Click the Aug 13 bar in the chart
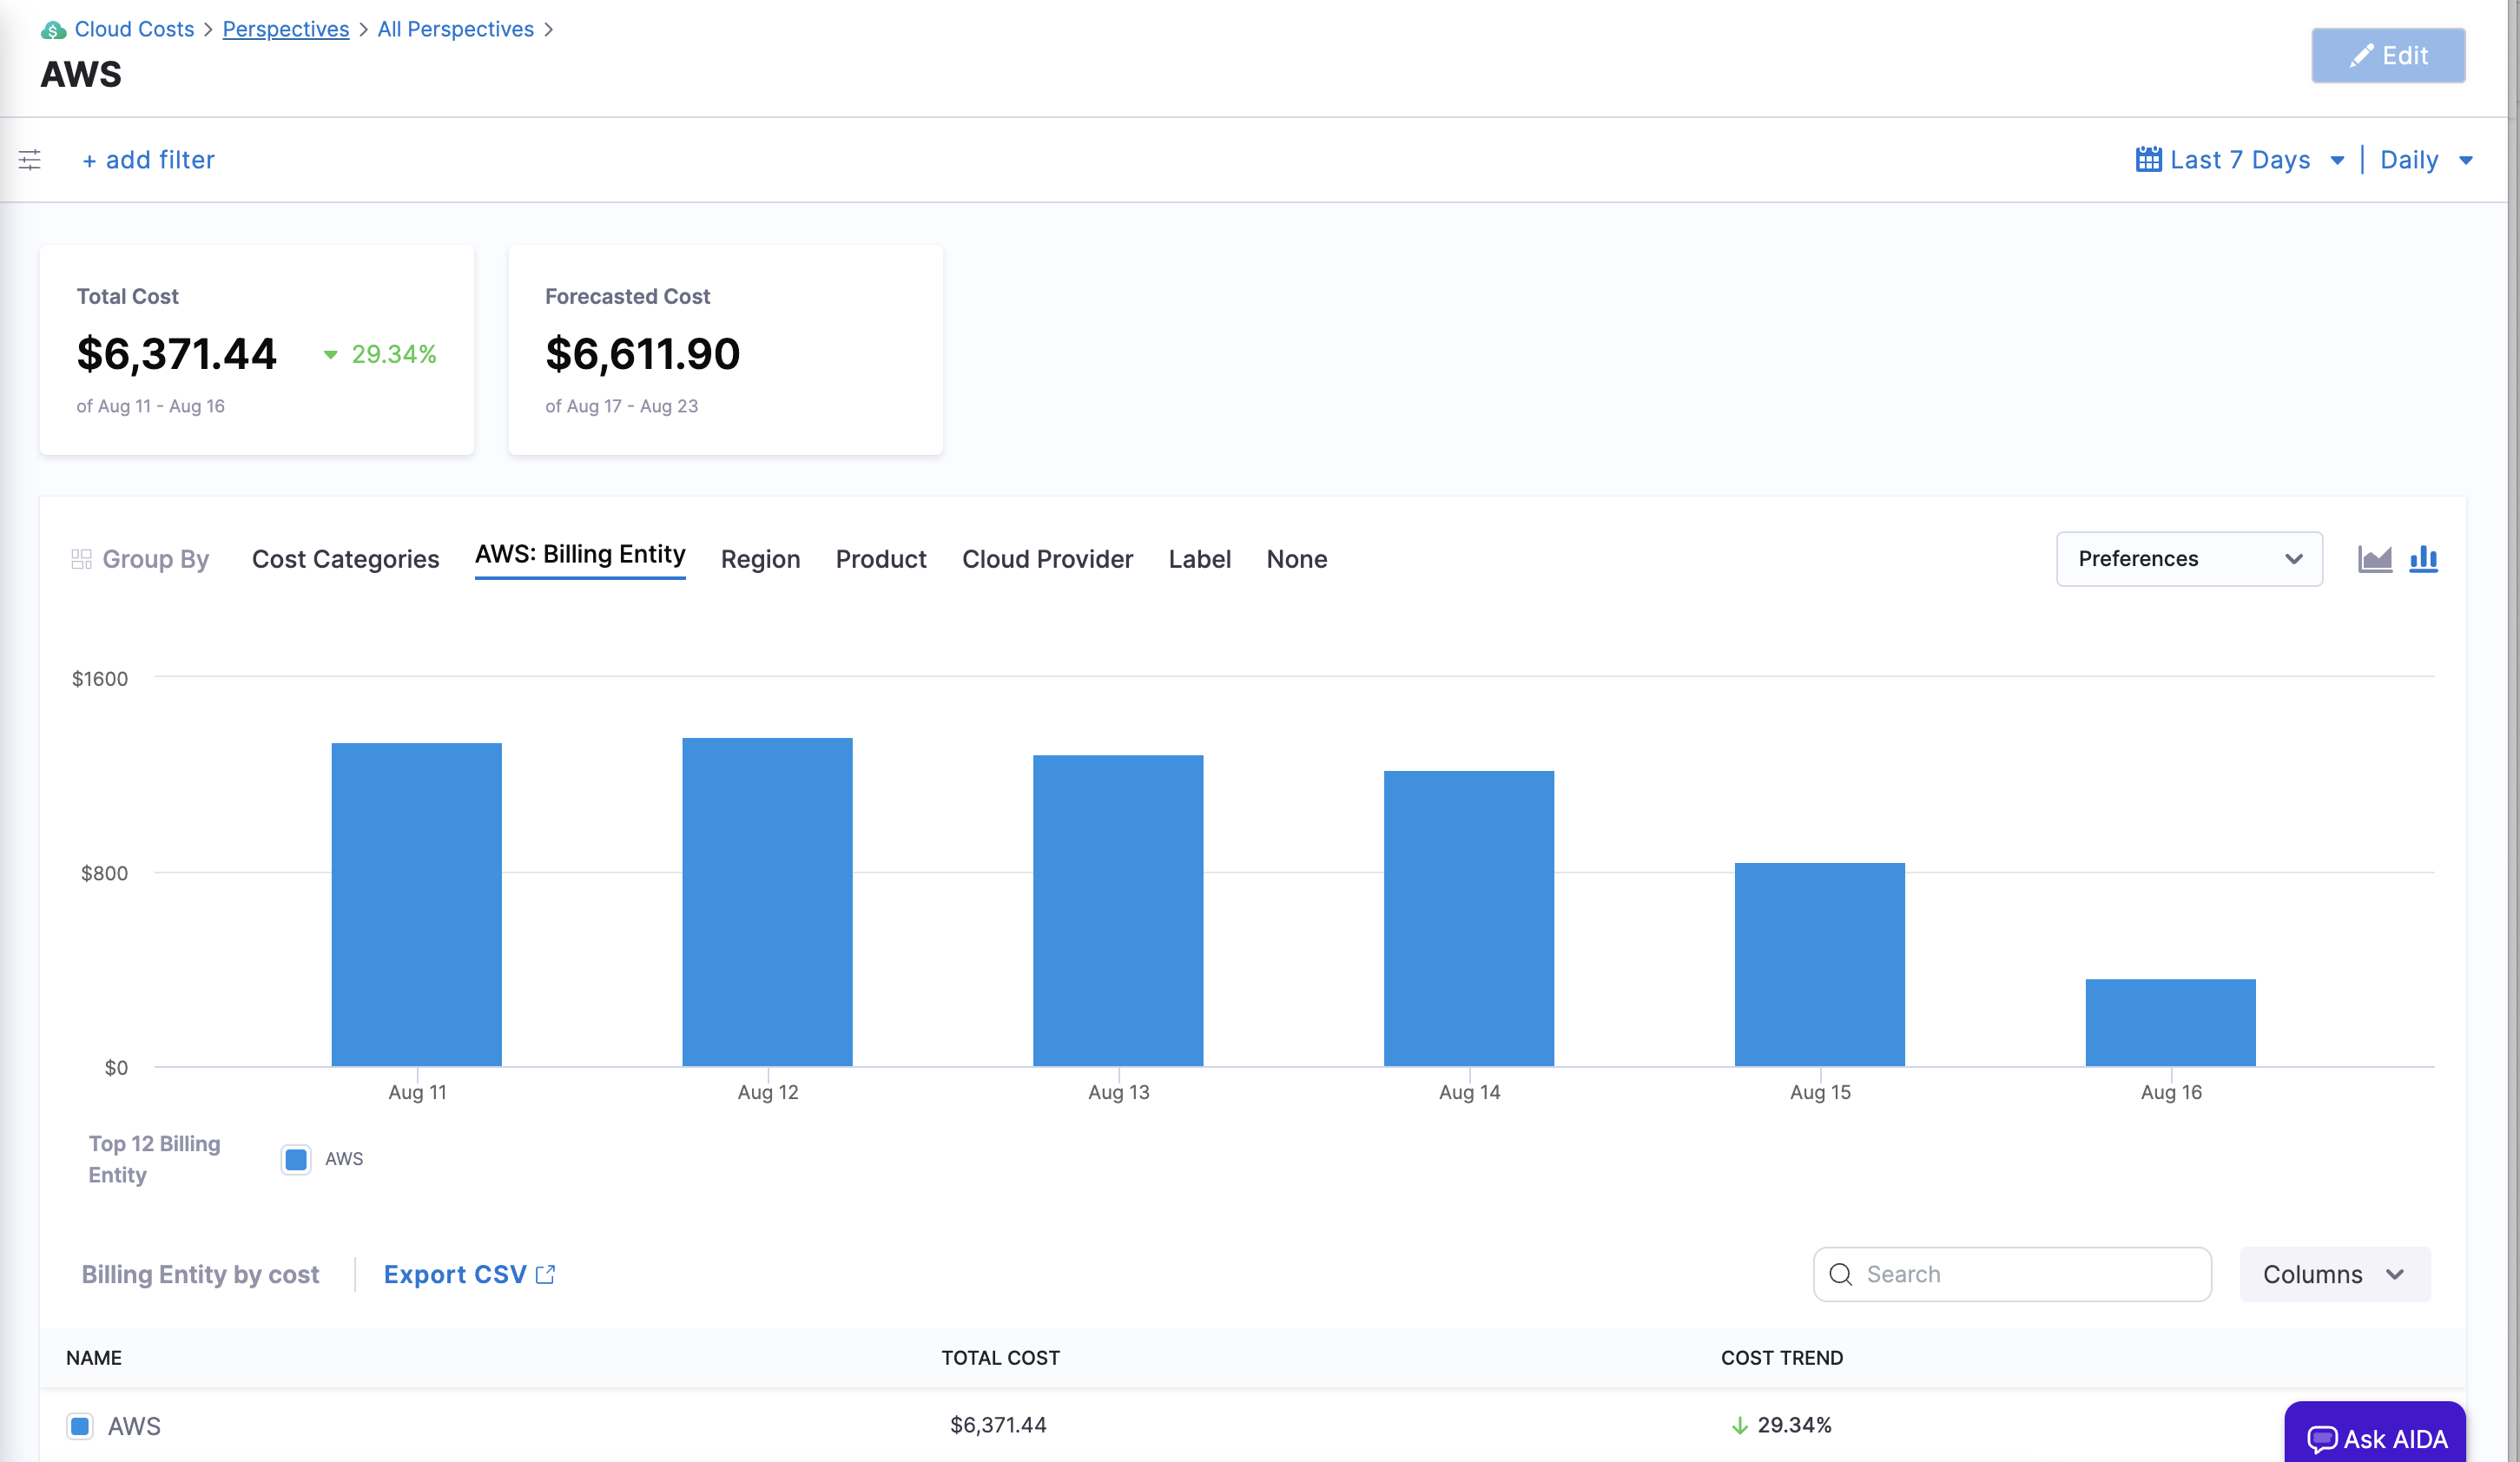2520x1462 pixels. 1118,911
